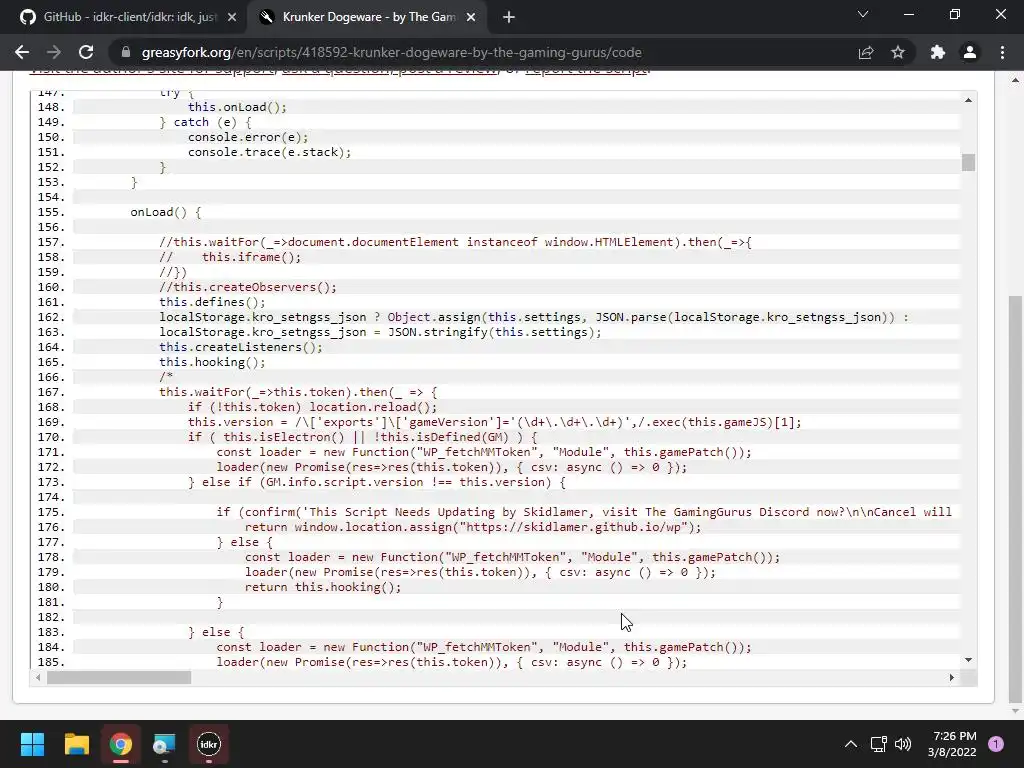Click the code box scroll-right arrow
The width and height of the screenshot is (1024, 768).
click(952, 677)
